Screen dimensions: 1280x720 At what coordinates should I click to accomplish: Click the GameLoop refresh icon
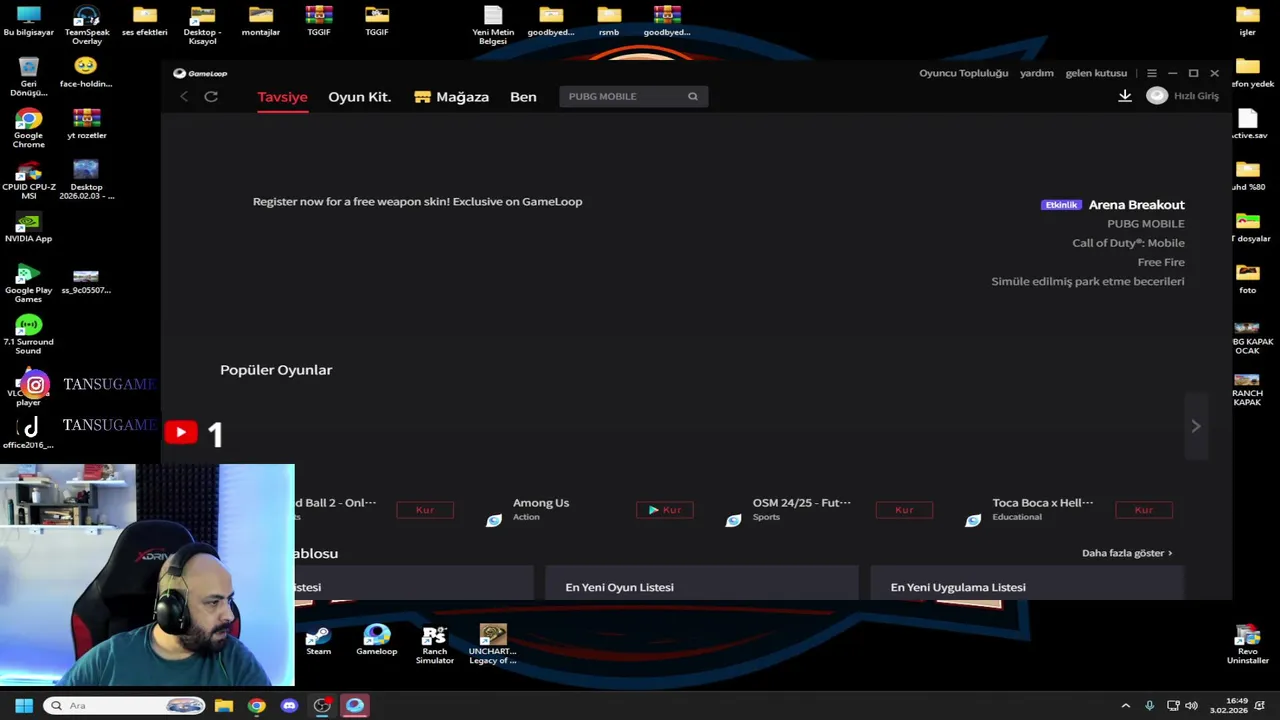click(x=211, y=96)
